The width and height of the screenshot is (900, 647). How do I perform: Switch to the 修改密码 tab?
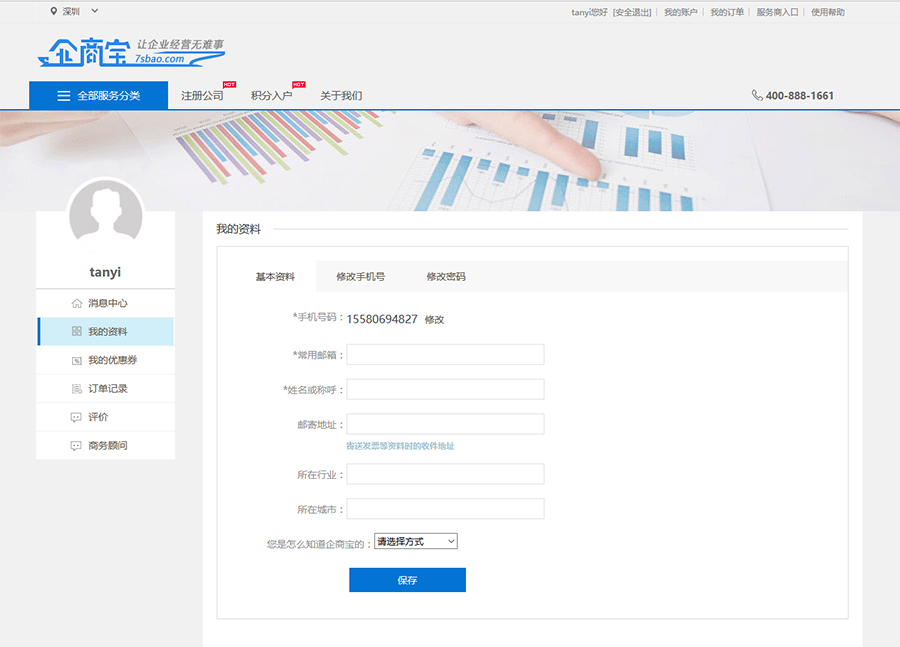coord(446,276)
